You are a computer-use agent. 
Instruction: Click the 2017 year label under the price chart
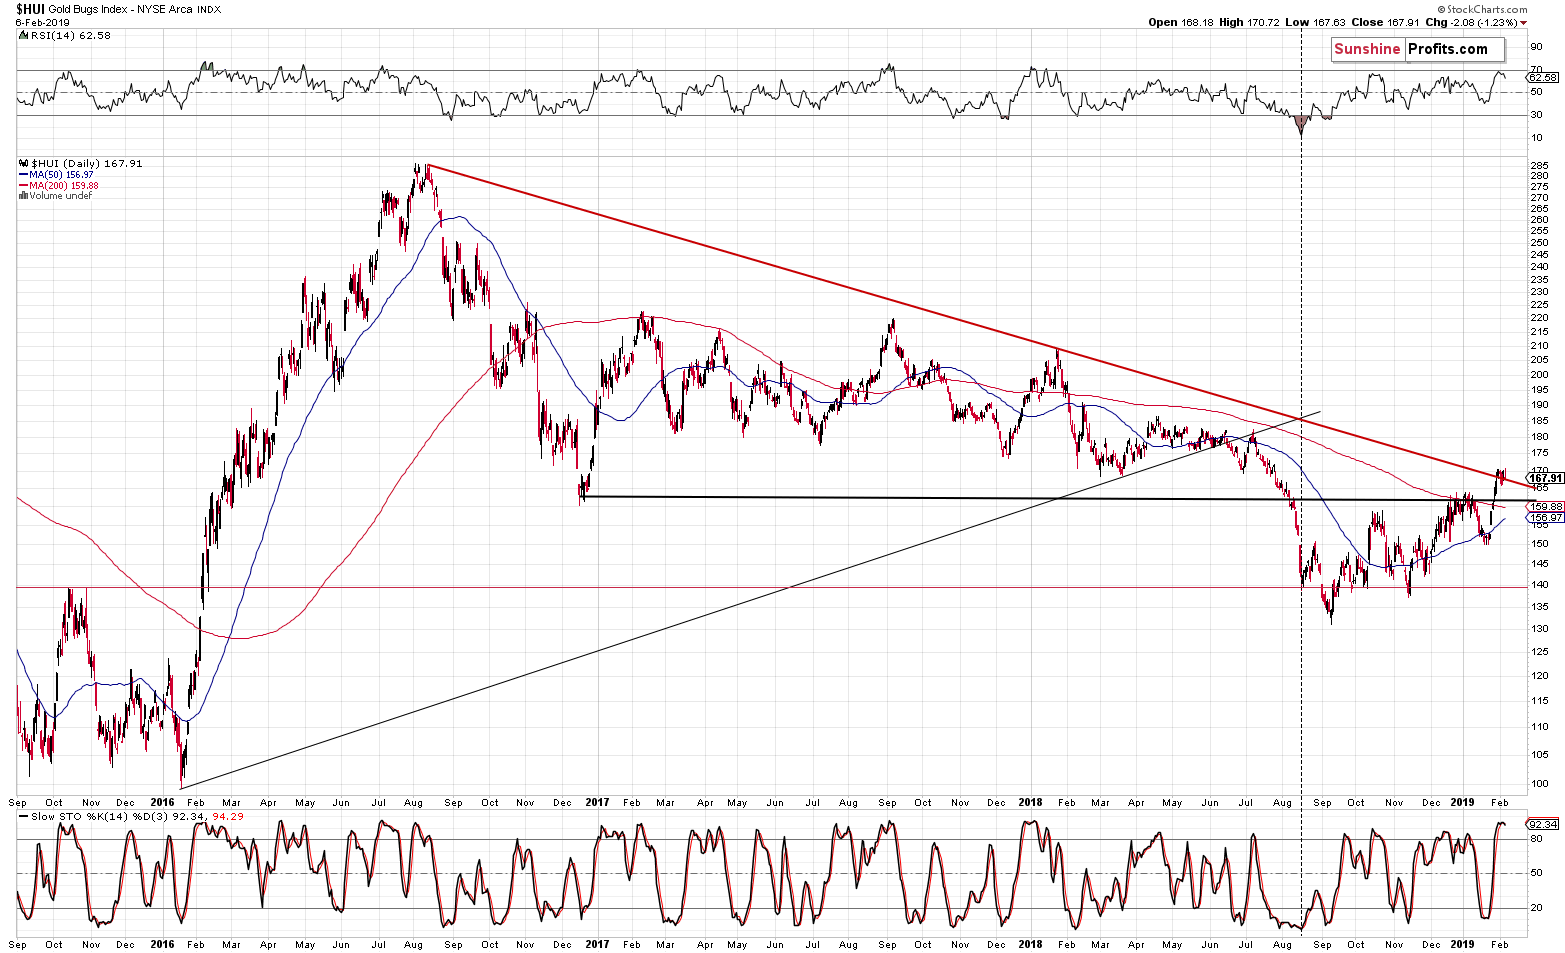597,802
